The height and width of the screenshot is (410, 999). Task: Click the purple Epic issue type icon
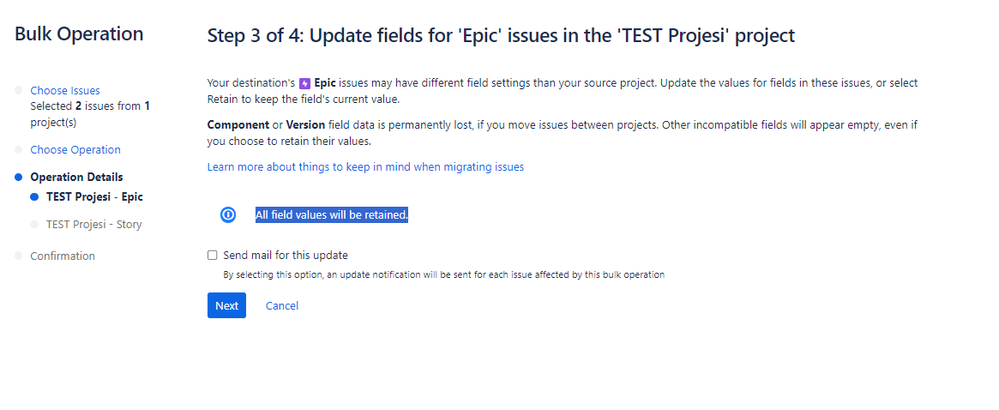(x=305, y=83)
